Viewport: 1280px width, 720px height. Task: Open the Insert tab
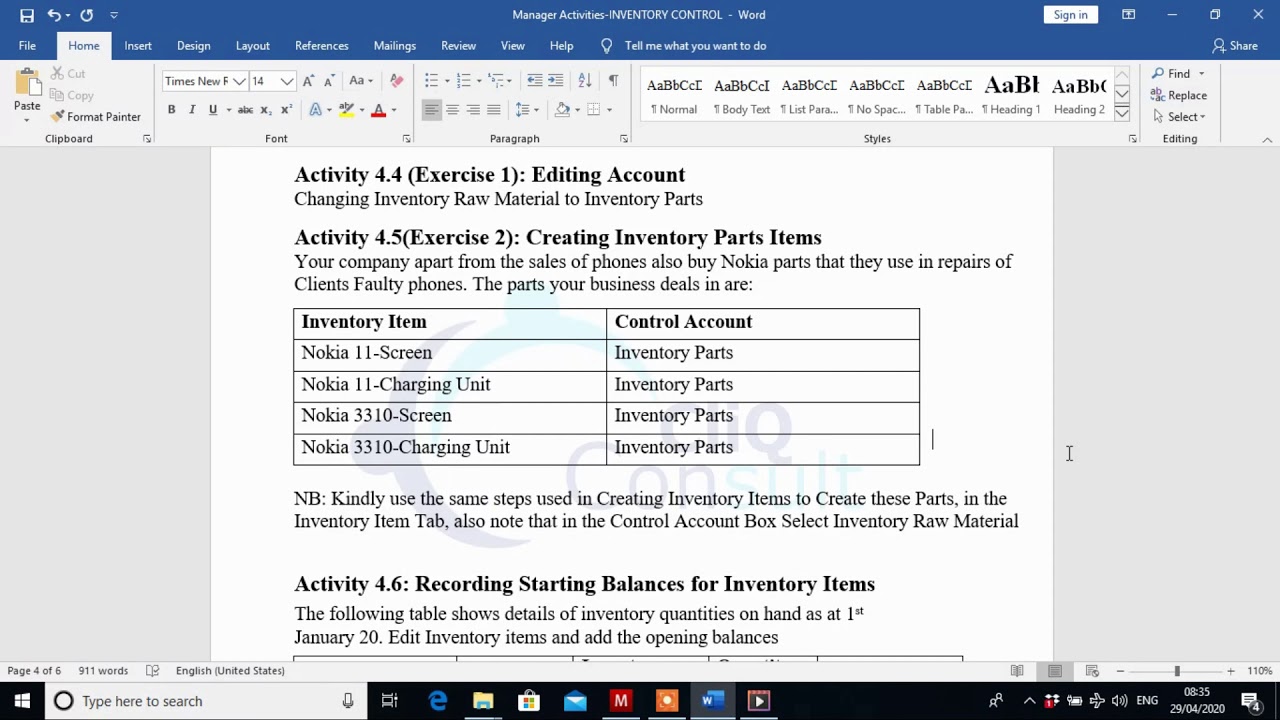[138, 46]
